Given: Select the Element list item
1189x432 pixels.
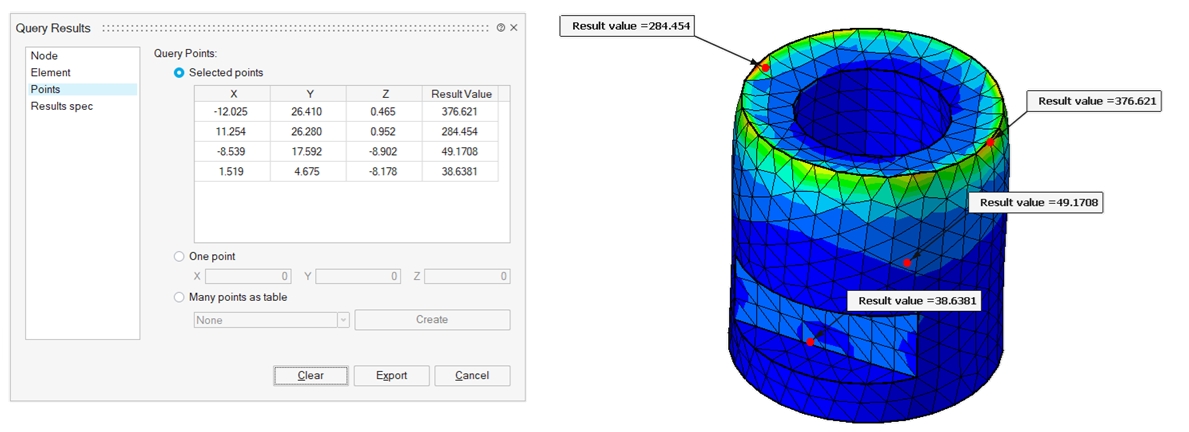Looking at the screenshot, I should point(50,73).
